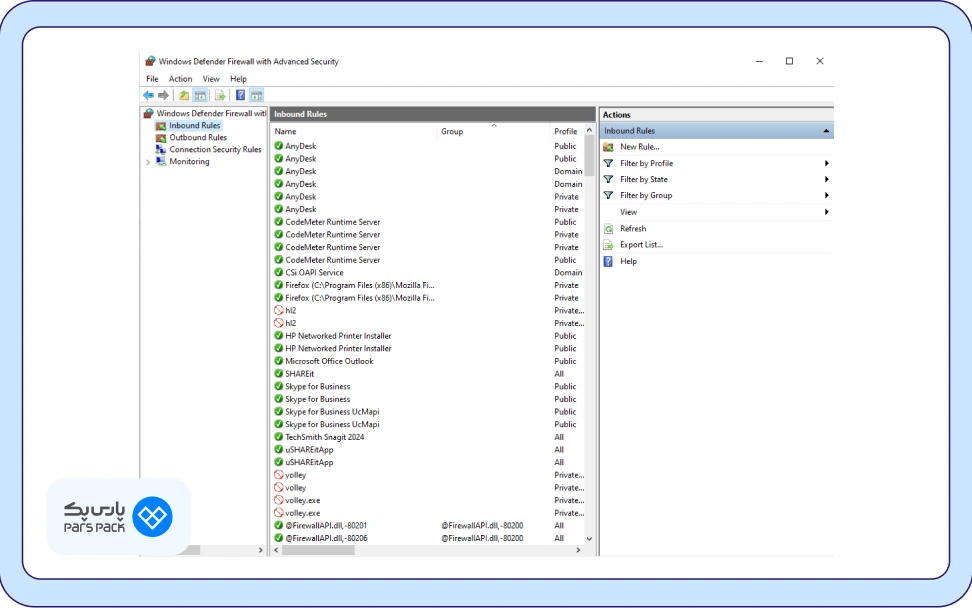
Task: Click the Export List toolbar icon
Action: click(220, 95)
